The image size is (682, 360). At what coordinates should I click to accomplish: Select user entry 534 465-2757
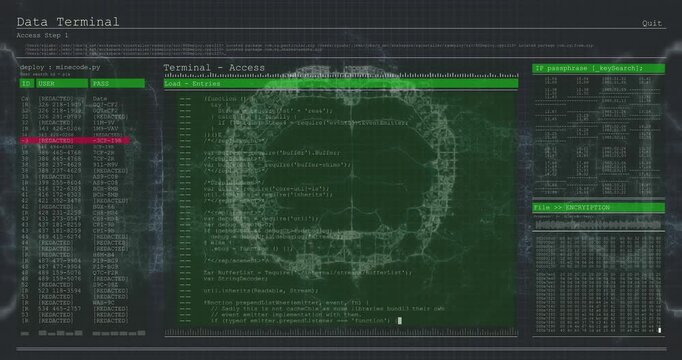[x=60, y=309]
